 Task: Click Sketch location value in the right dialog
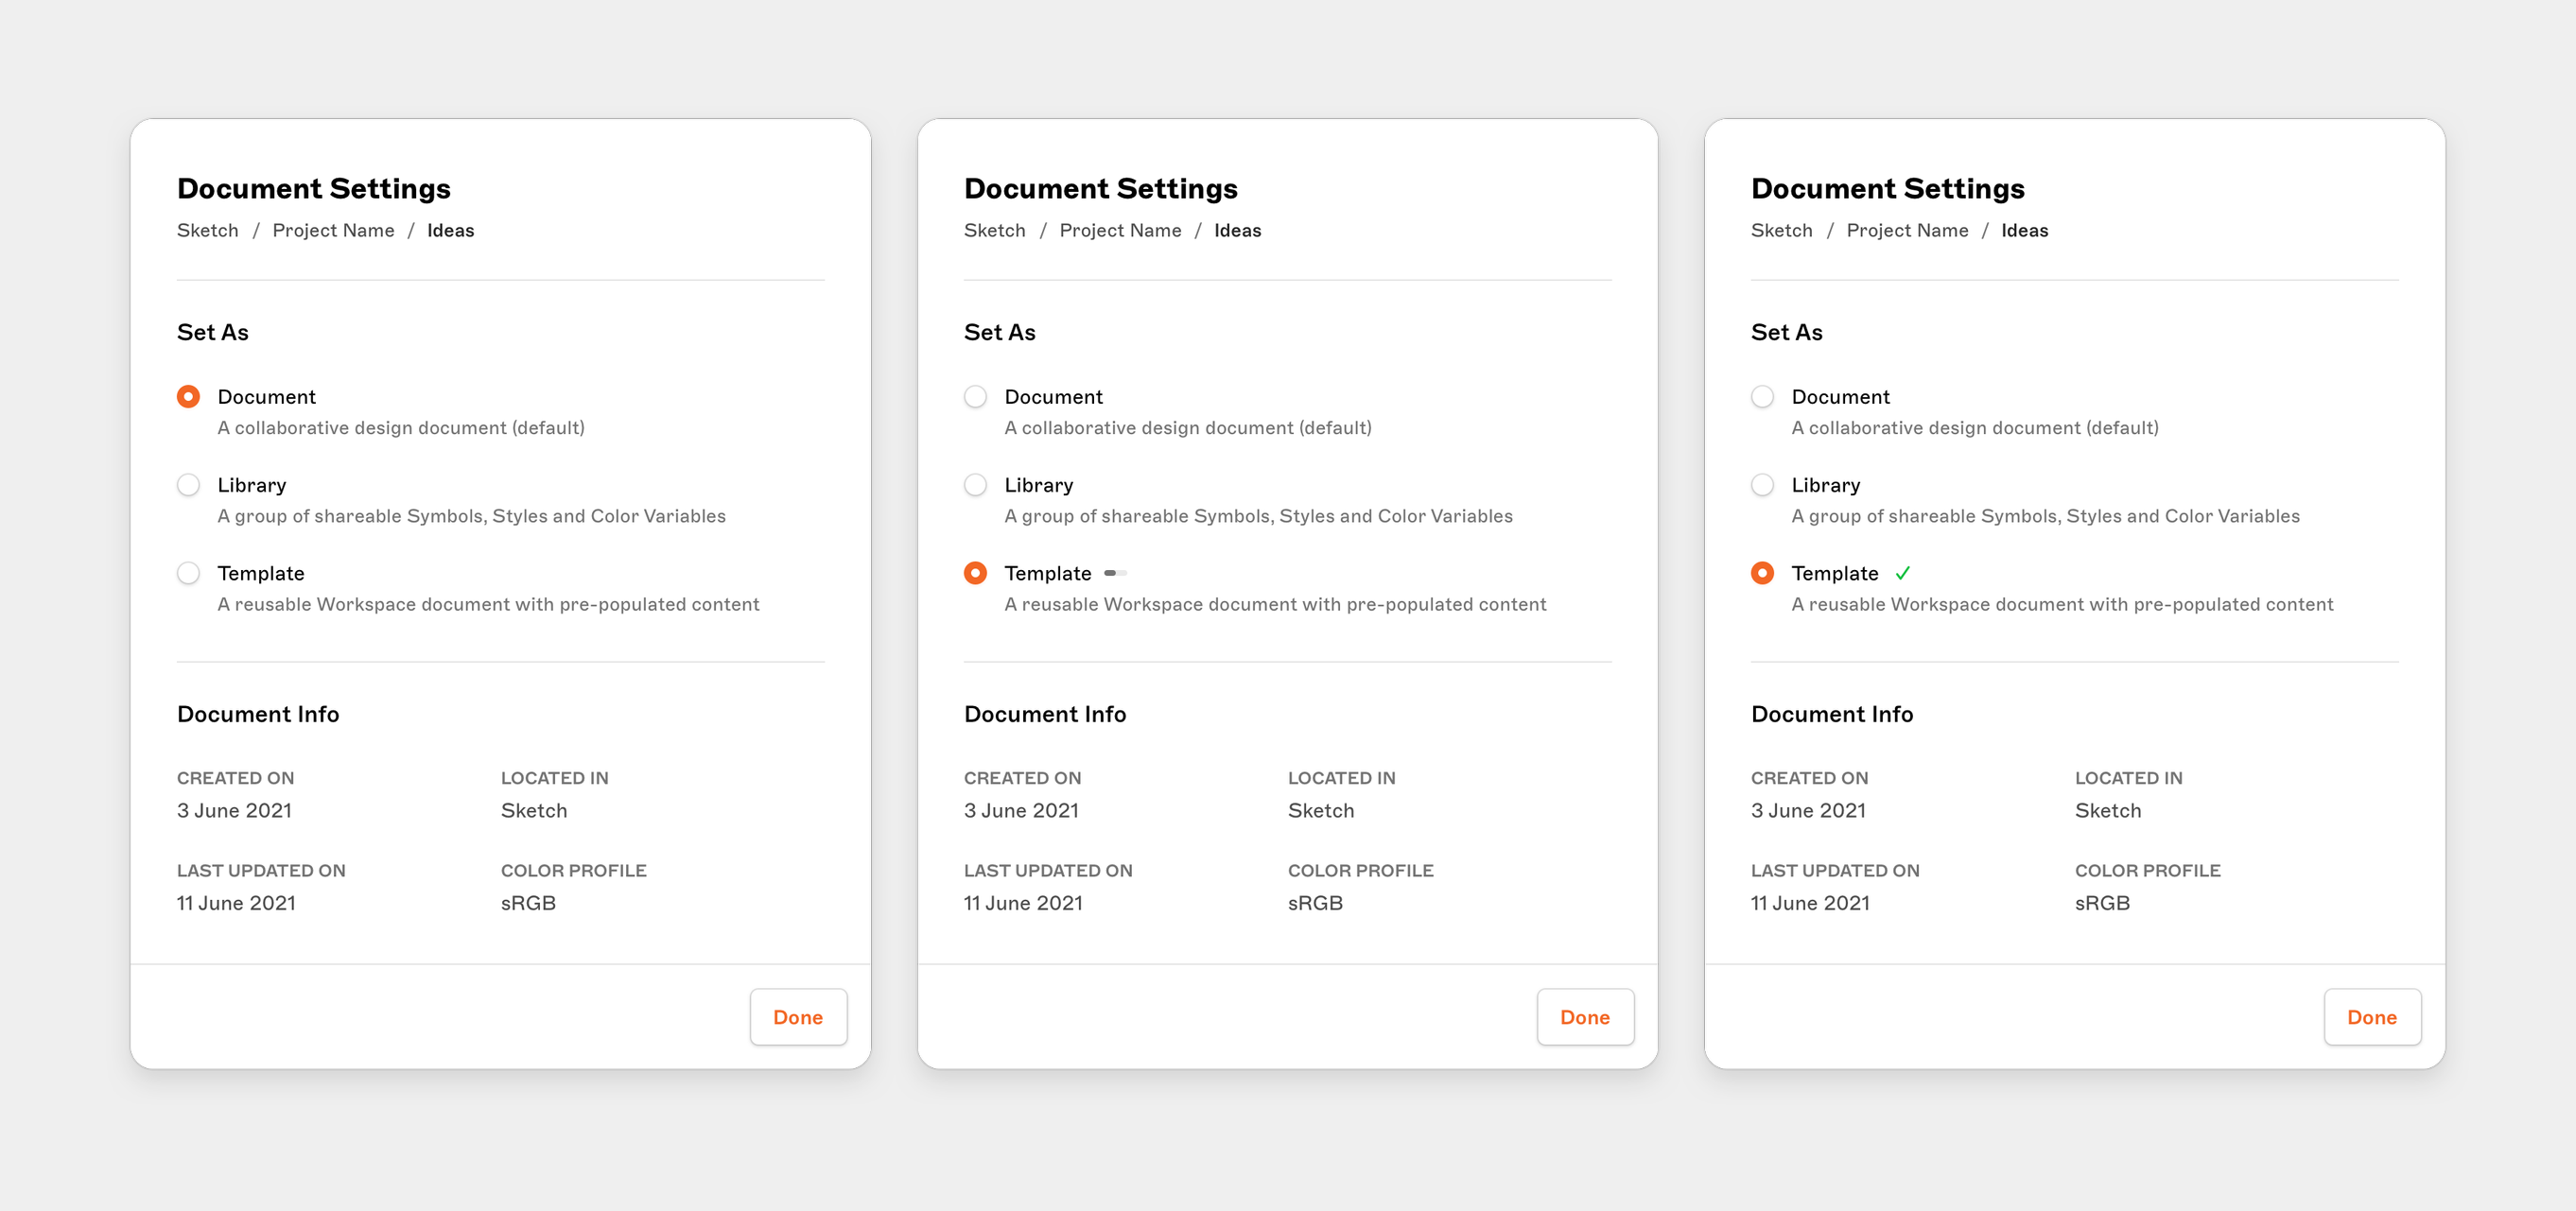point(2107,811)
